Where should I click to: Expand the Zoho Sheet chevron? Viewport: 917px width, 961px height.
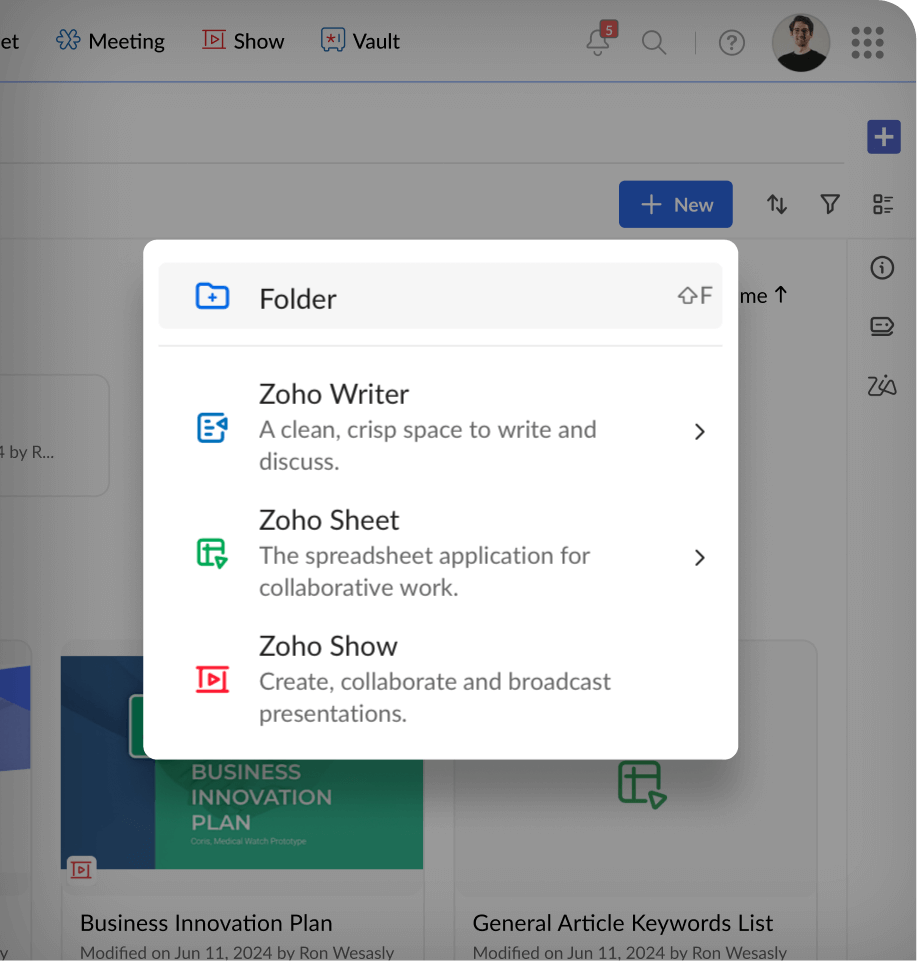(699, 557)
